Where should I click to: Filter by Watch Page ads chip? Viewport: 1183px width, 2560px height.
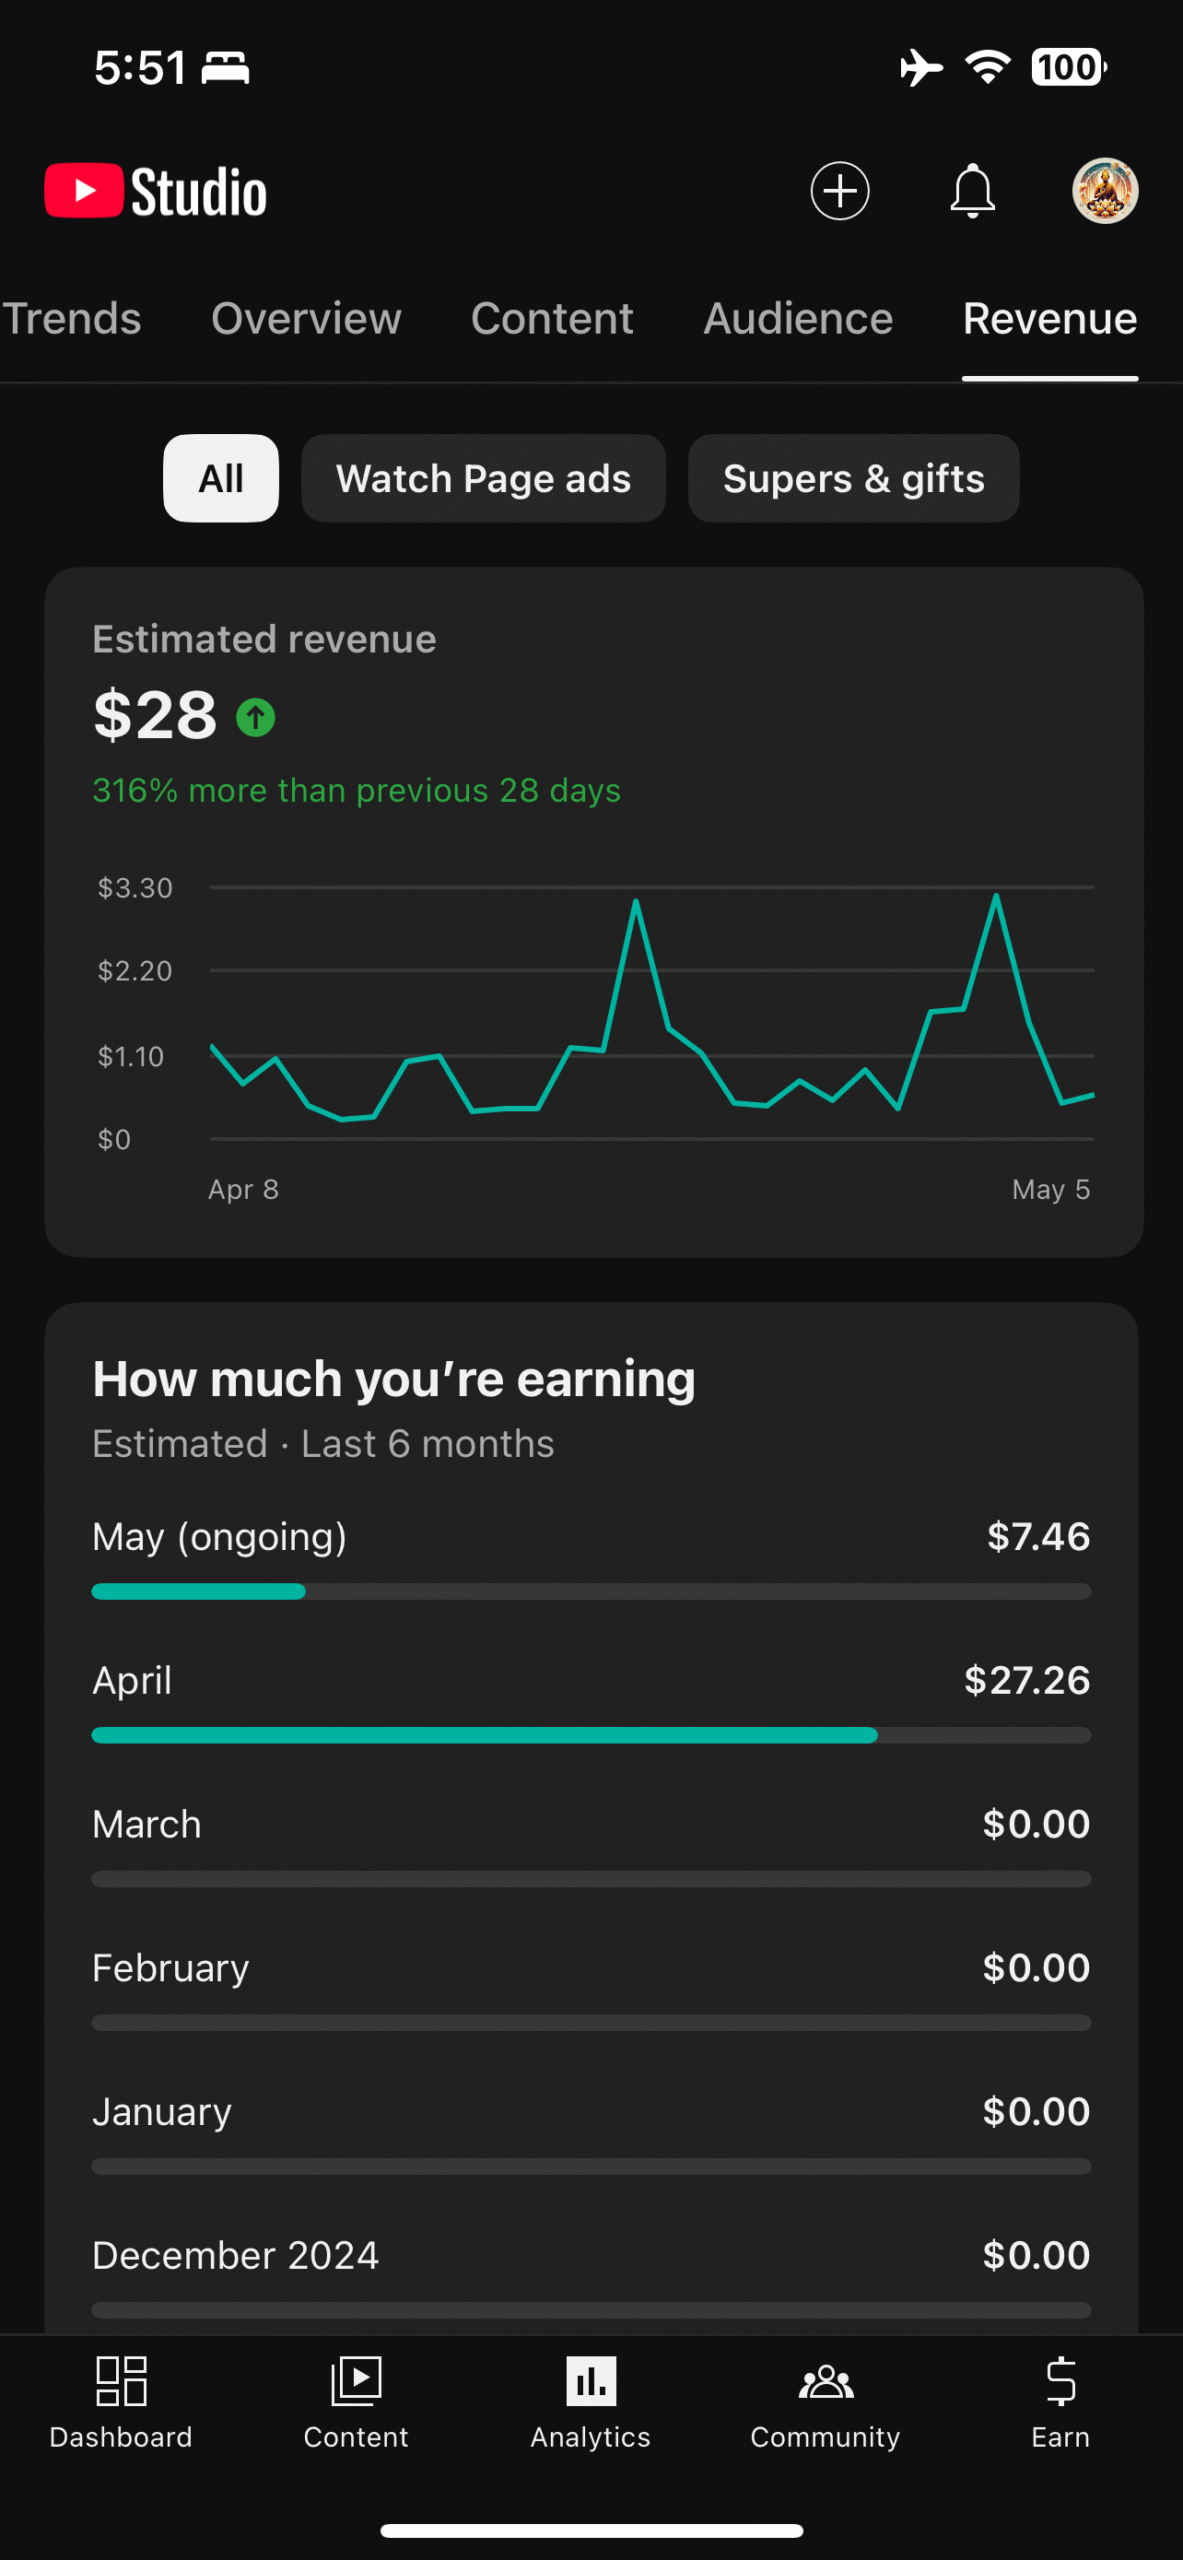coord(484,478)
